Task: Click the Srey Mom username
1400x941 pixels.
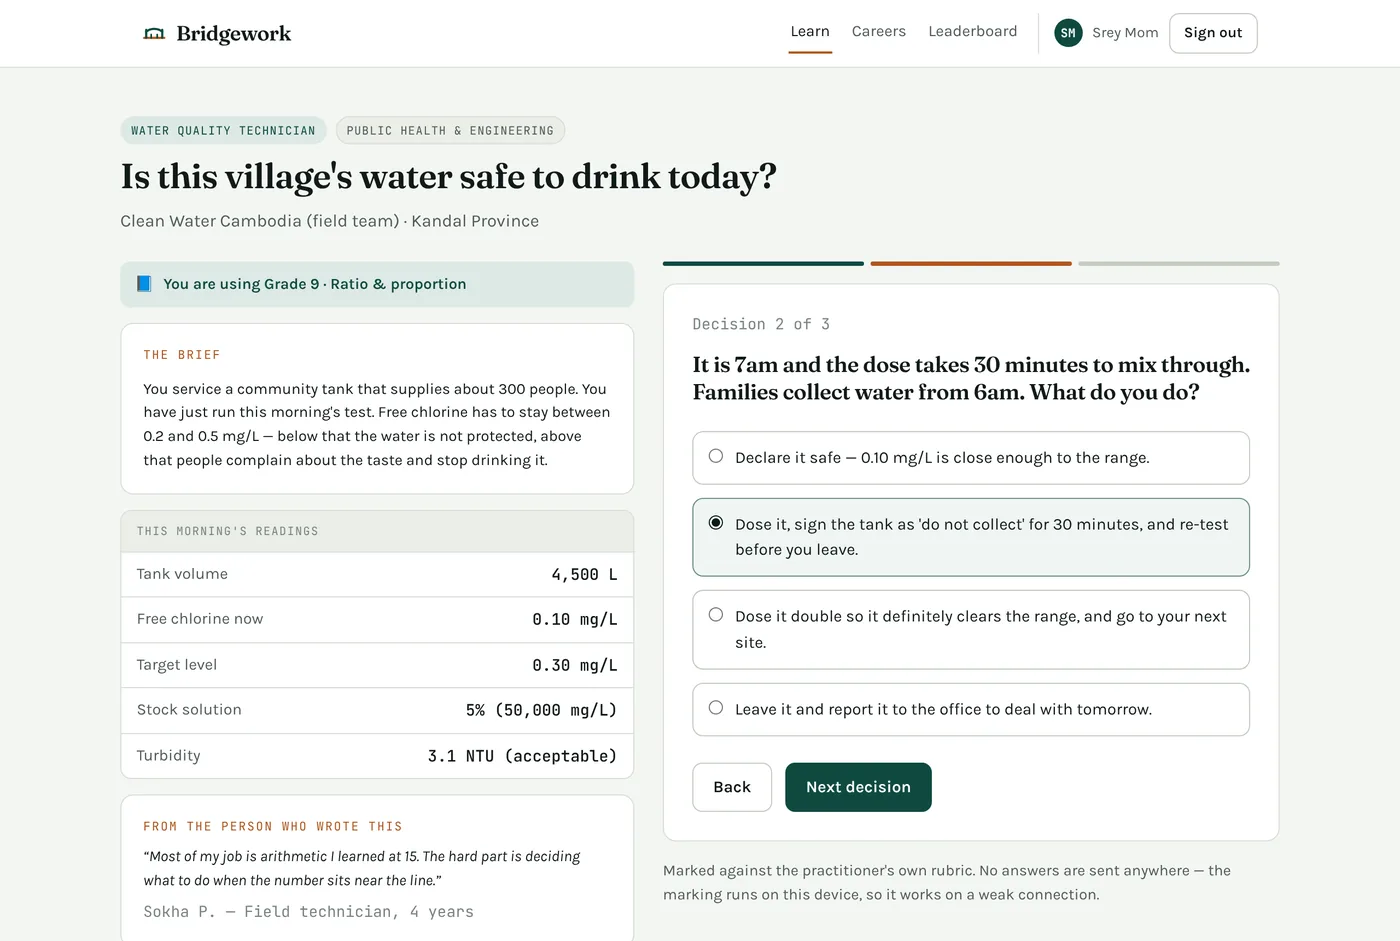Action: coord(1125,33)
